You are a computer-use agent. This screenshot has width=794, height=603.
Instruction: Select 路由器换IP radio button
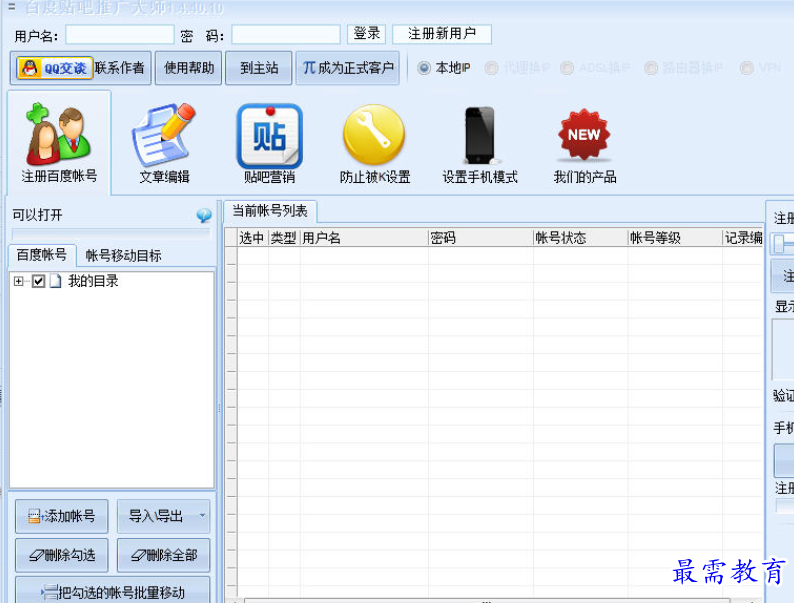pyautogui.click(x=651, y=68)
